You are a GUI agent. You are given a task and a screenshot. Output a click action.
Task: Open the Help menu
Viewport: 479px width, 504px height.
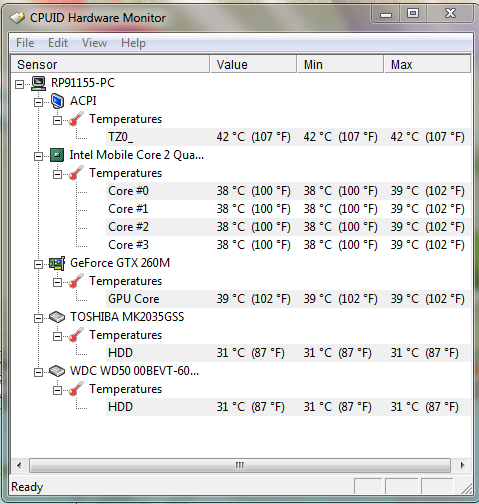(133, 43)
